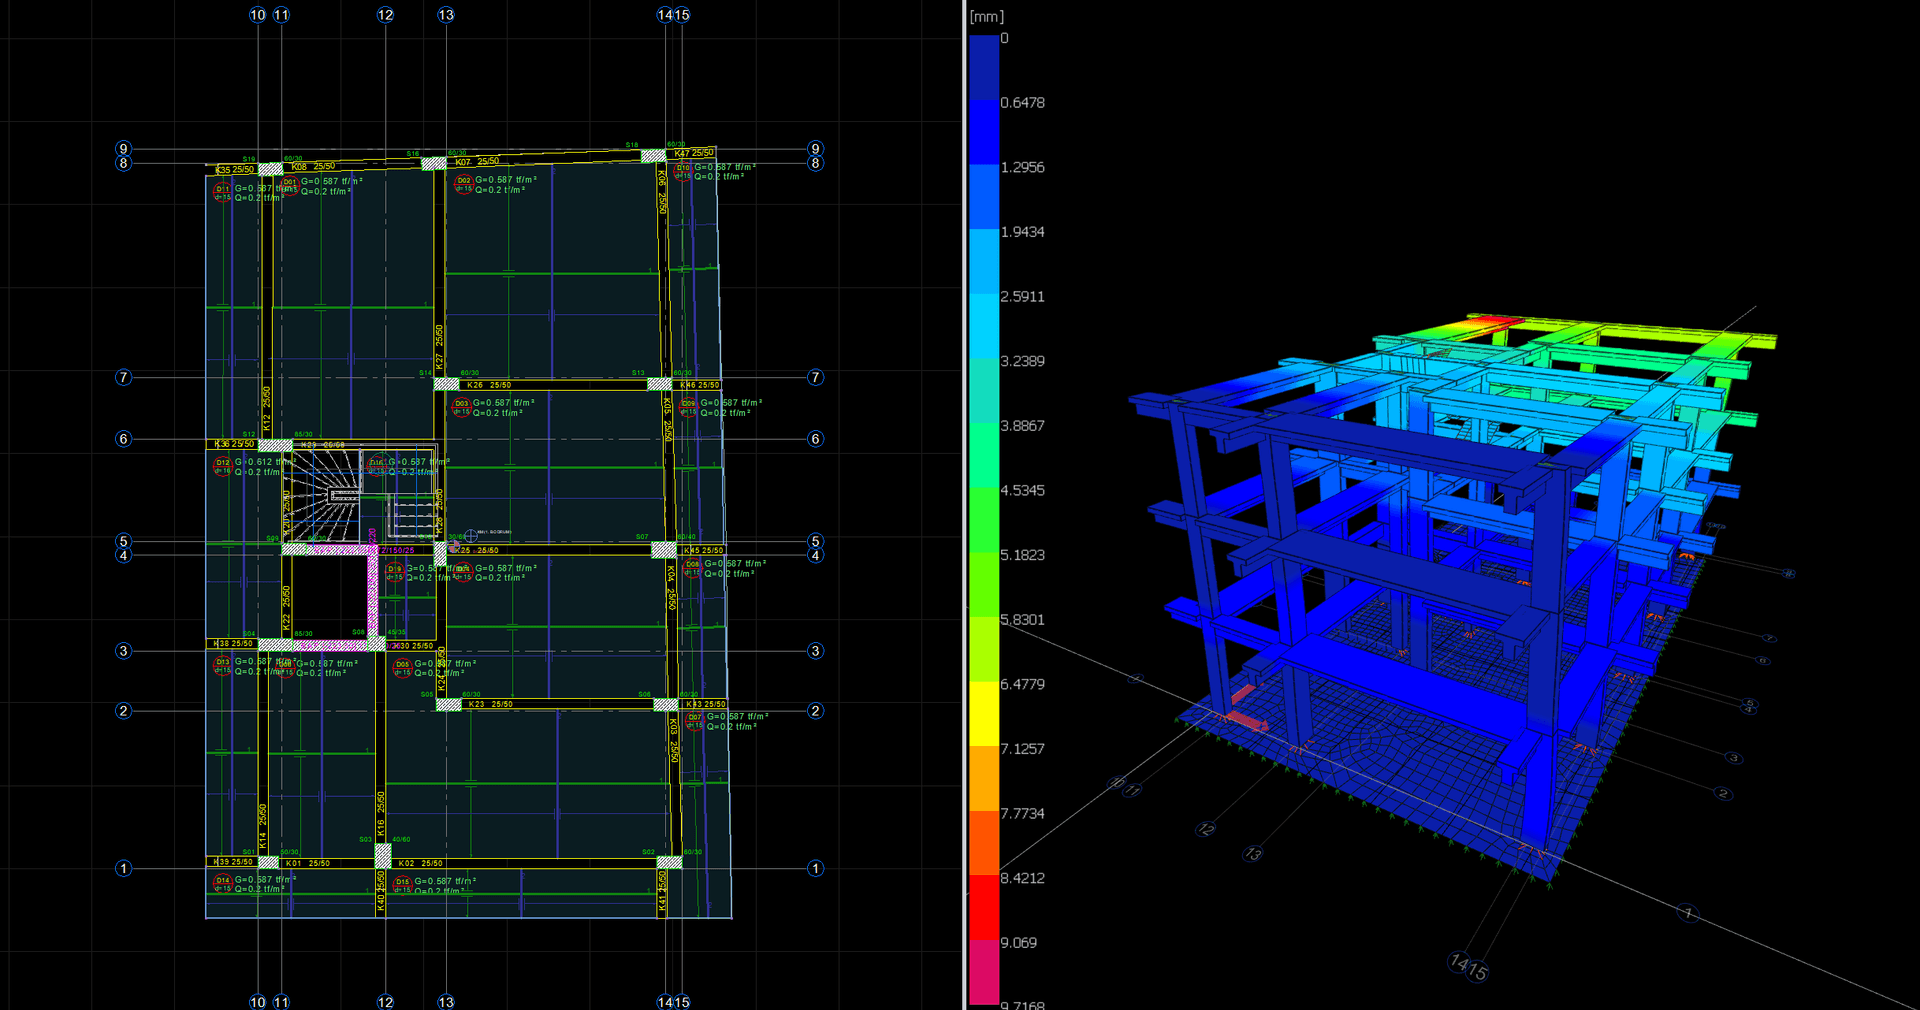Image resolution: width=1920 pixels, height=1010 pixels.
Task: Select beam label K43 25/50
Action: pyautogui.click(x=707, y=704)
